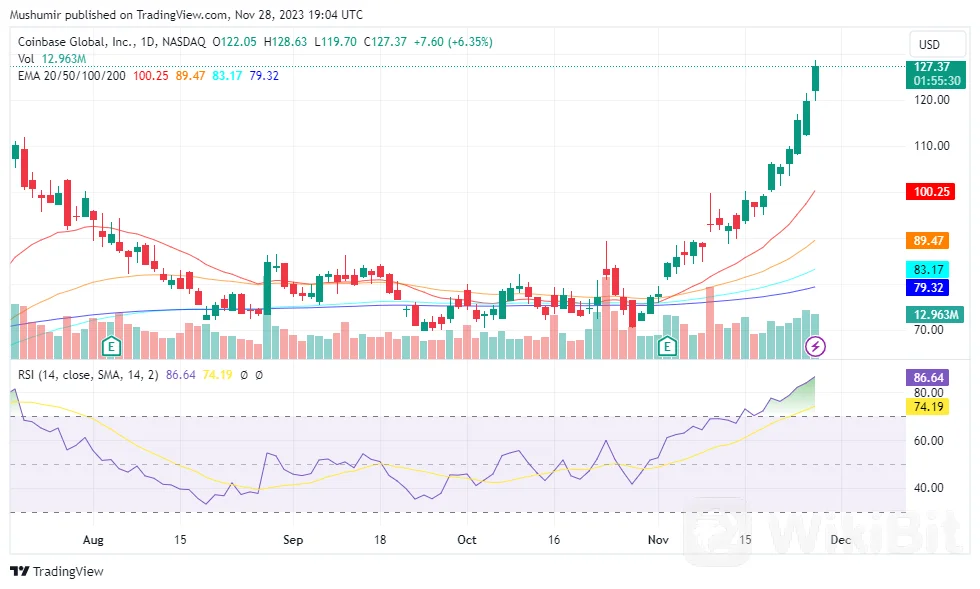Viewport: 980px width, 589px height.
Task: Click the 12.963M volume label
Action: (936, 316)
